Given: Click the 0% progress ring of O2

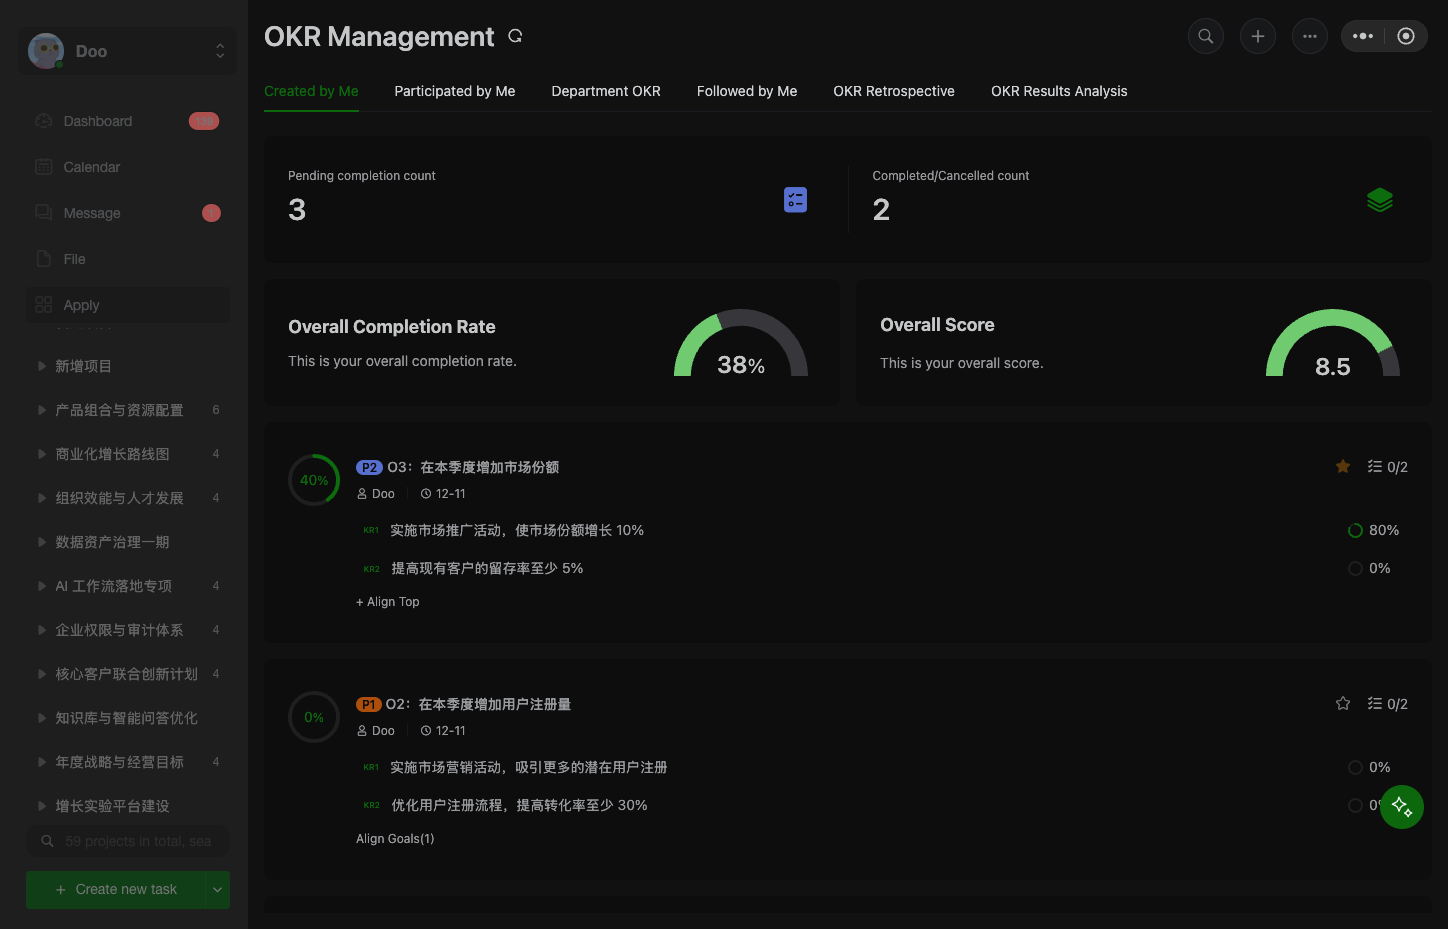Looking at the screenshot, I should pos(314,717).
